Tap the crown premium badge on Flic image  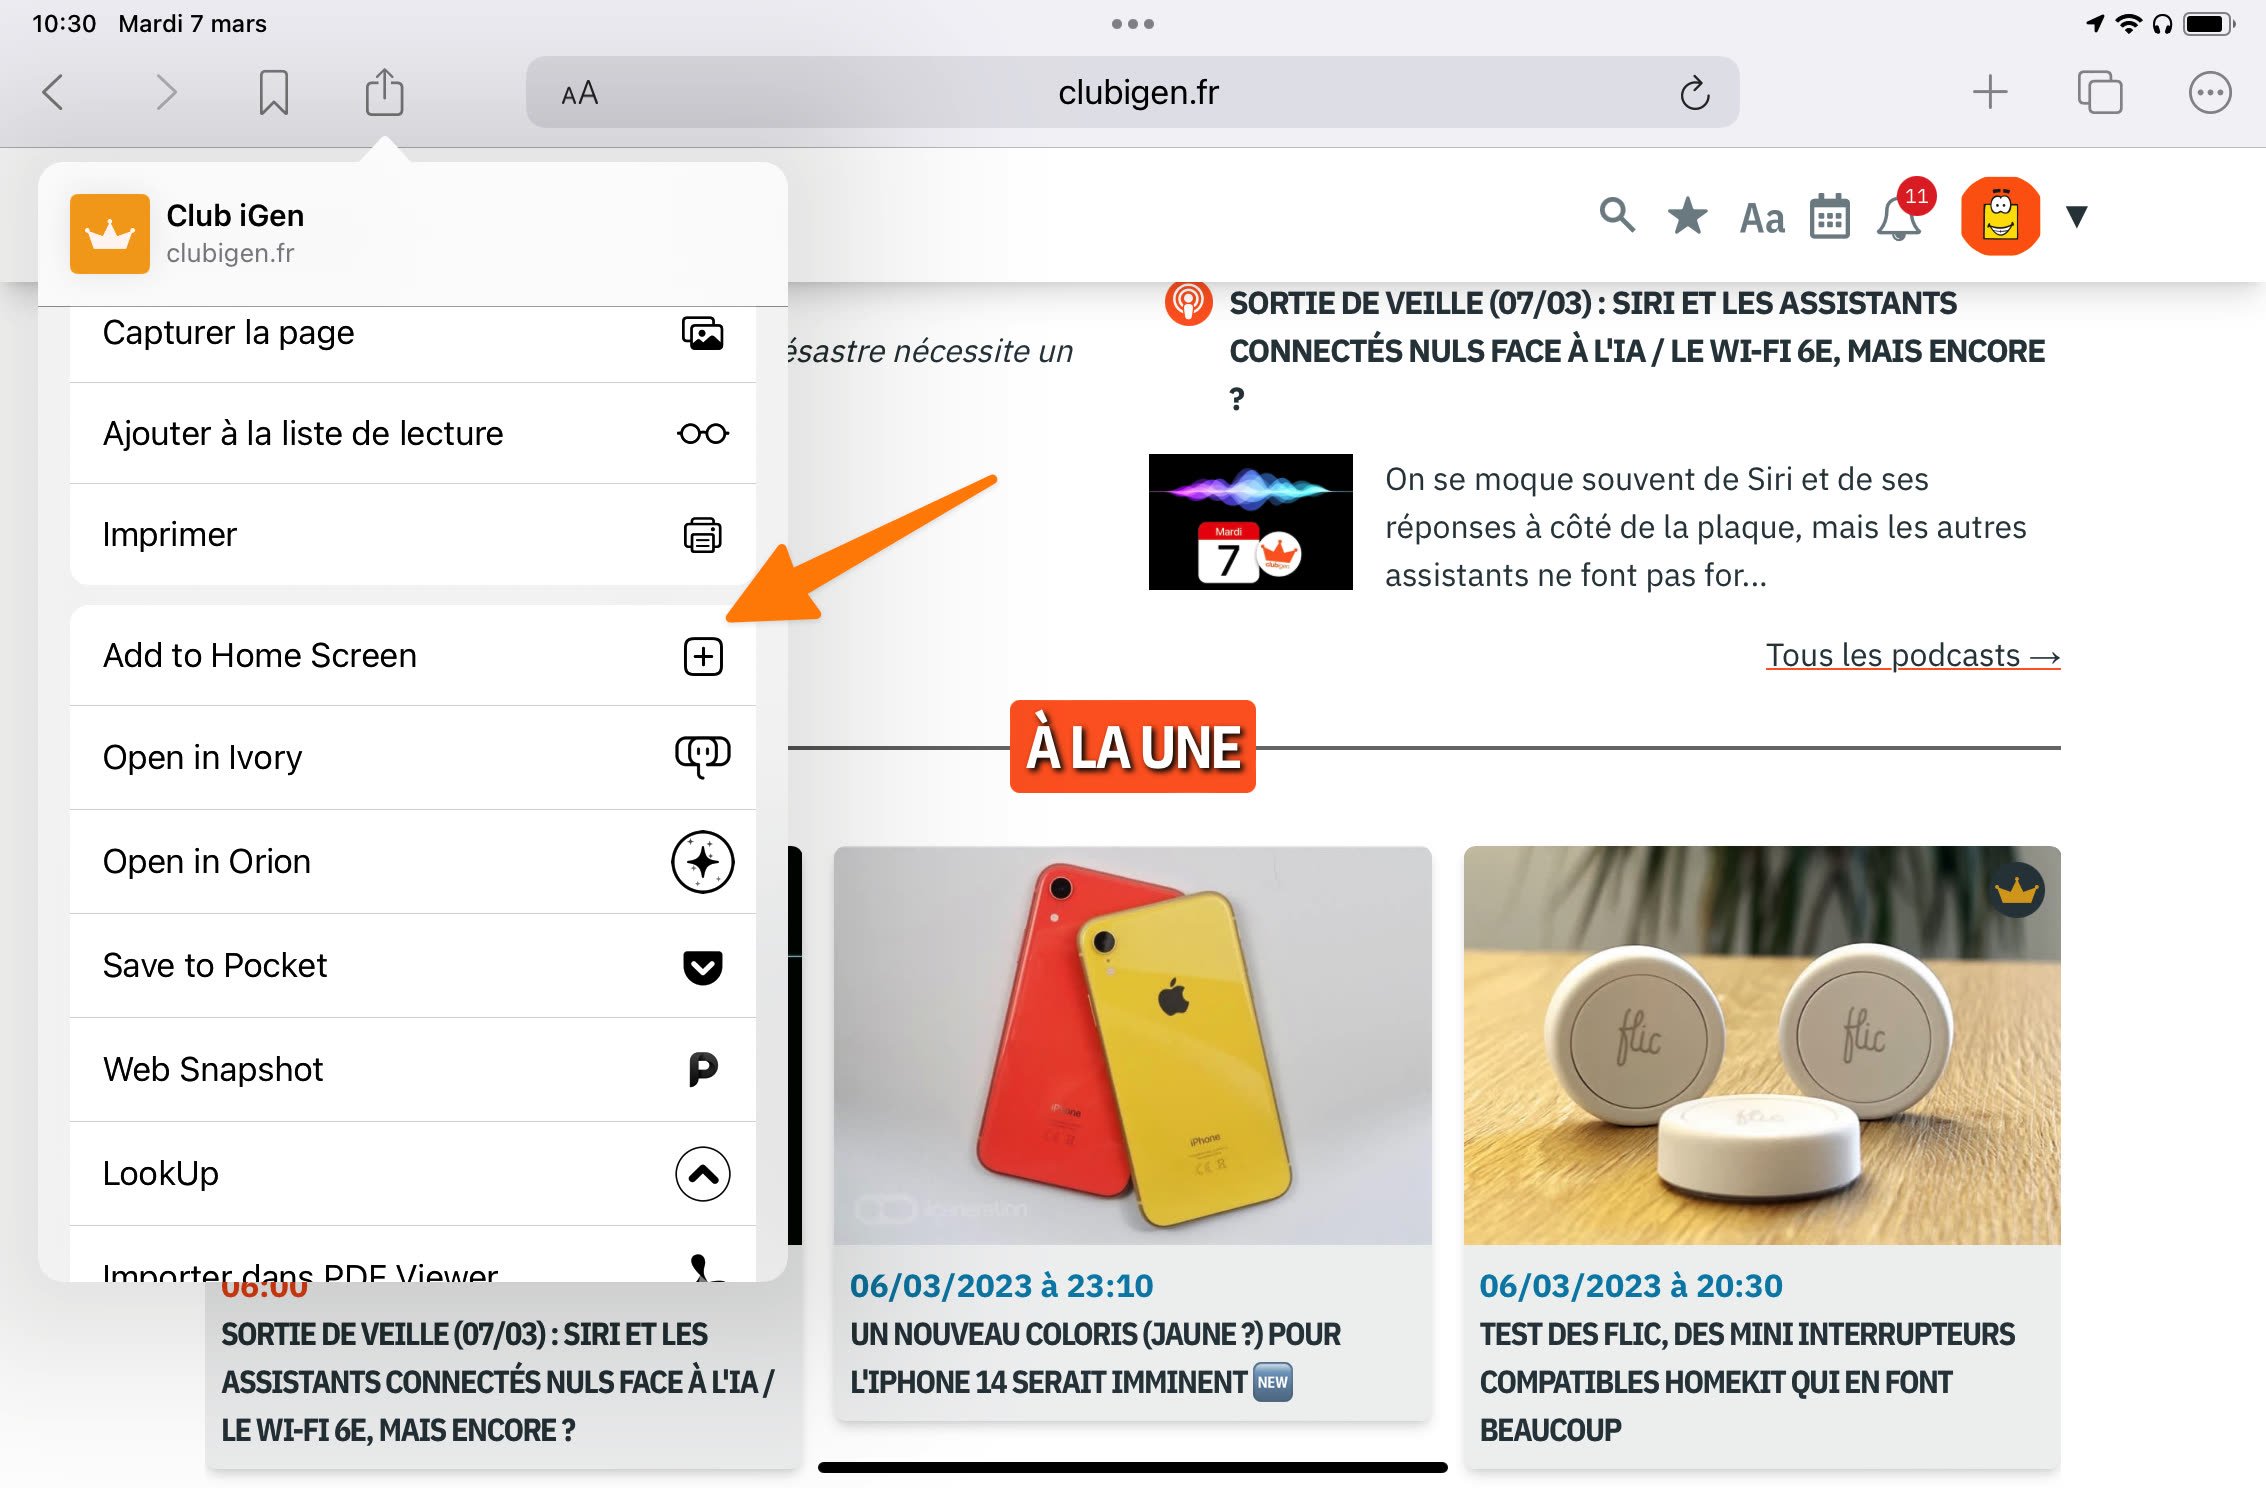coord(2016,889)
